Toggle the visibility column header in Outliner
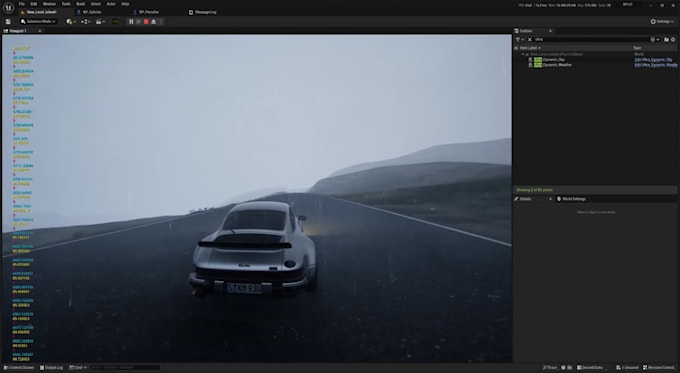 [516, 48]
